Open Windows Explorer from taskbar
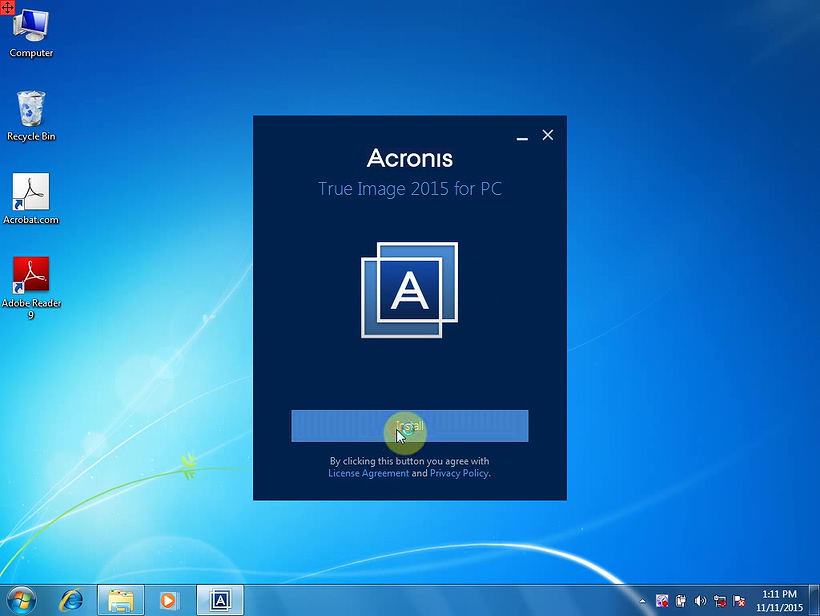Image resolution: width=820 pixels, height=616 pixels. click(121, 600)
